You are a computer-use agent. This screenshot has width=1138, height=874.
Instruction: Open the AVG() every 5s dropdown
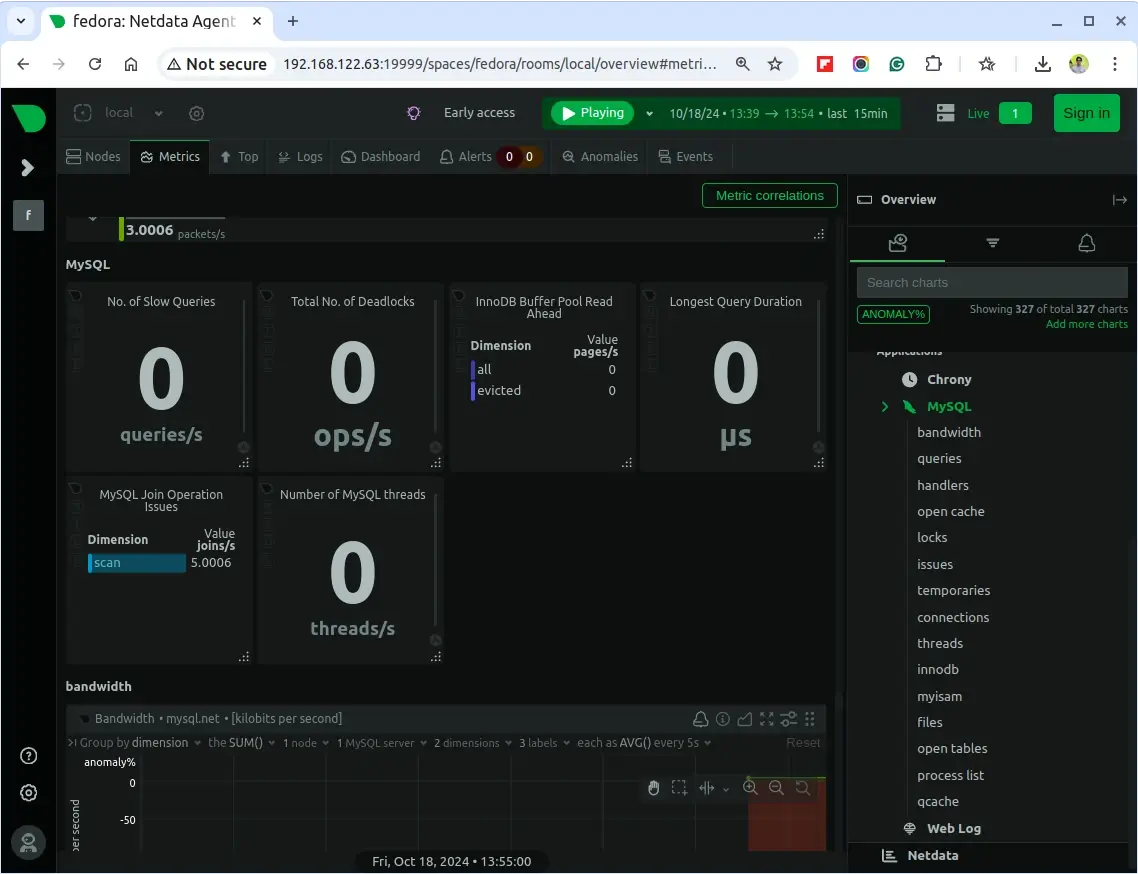tap(644, 743)
